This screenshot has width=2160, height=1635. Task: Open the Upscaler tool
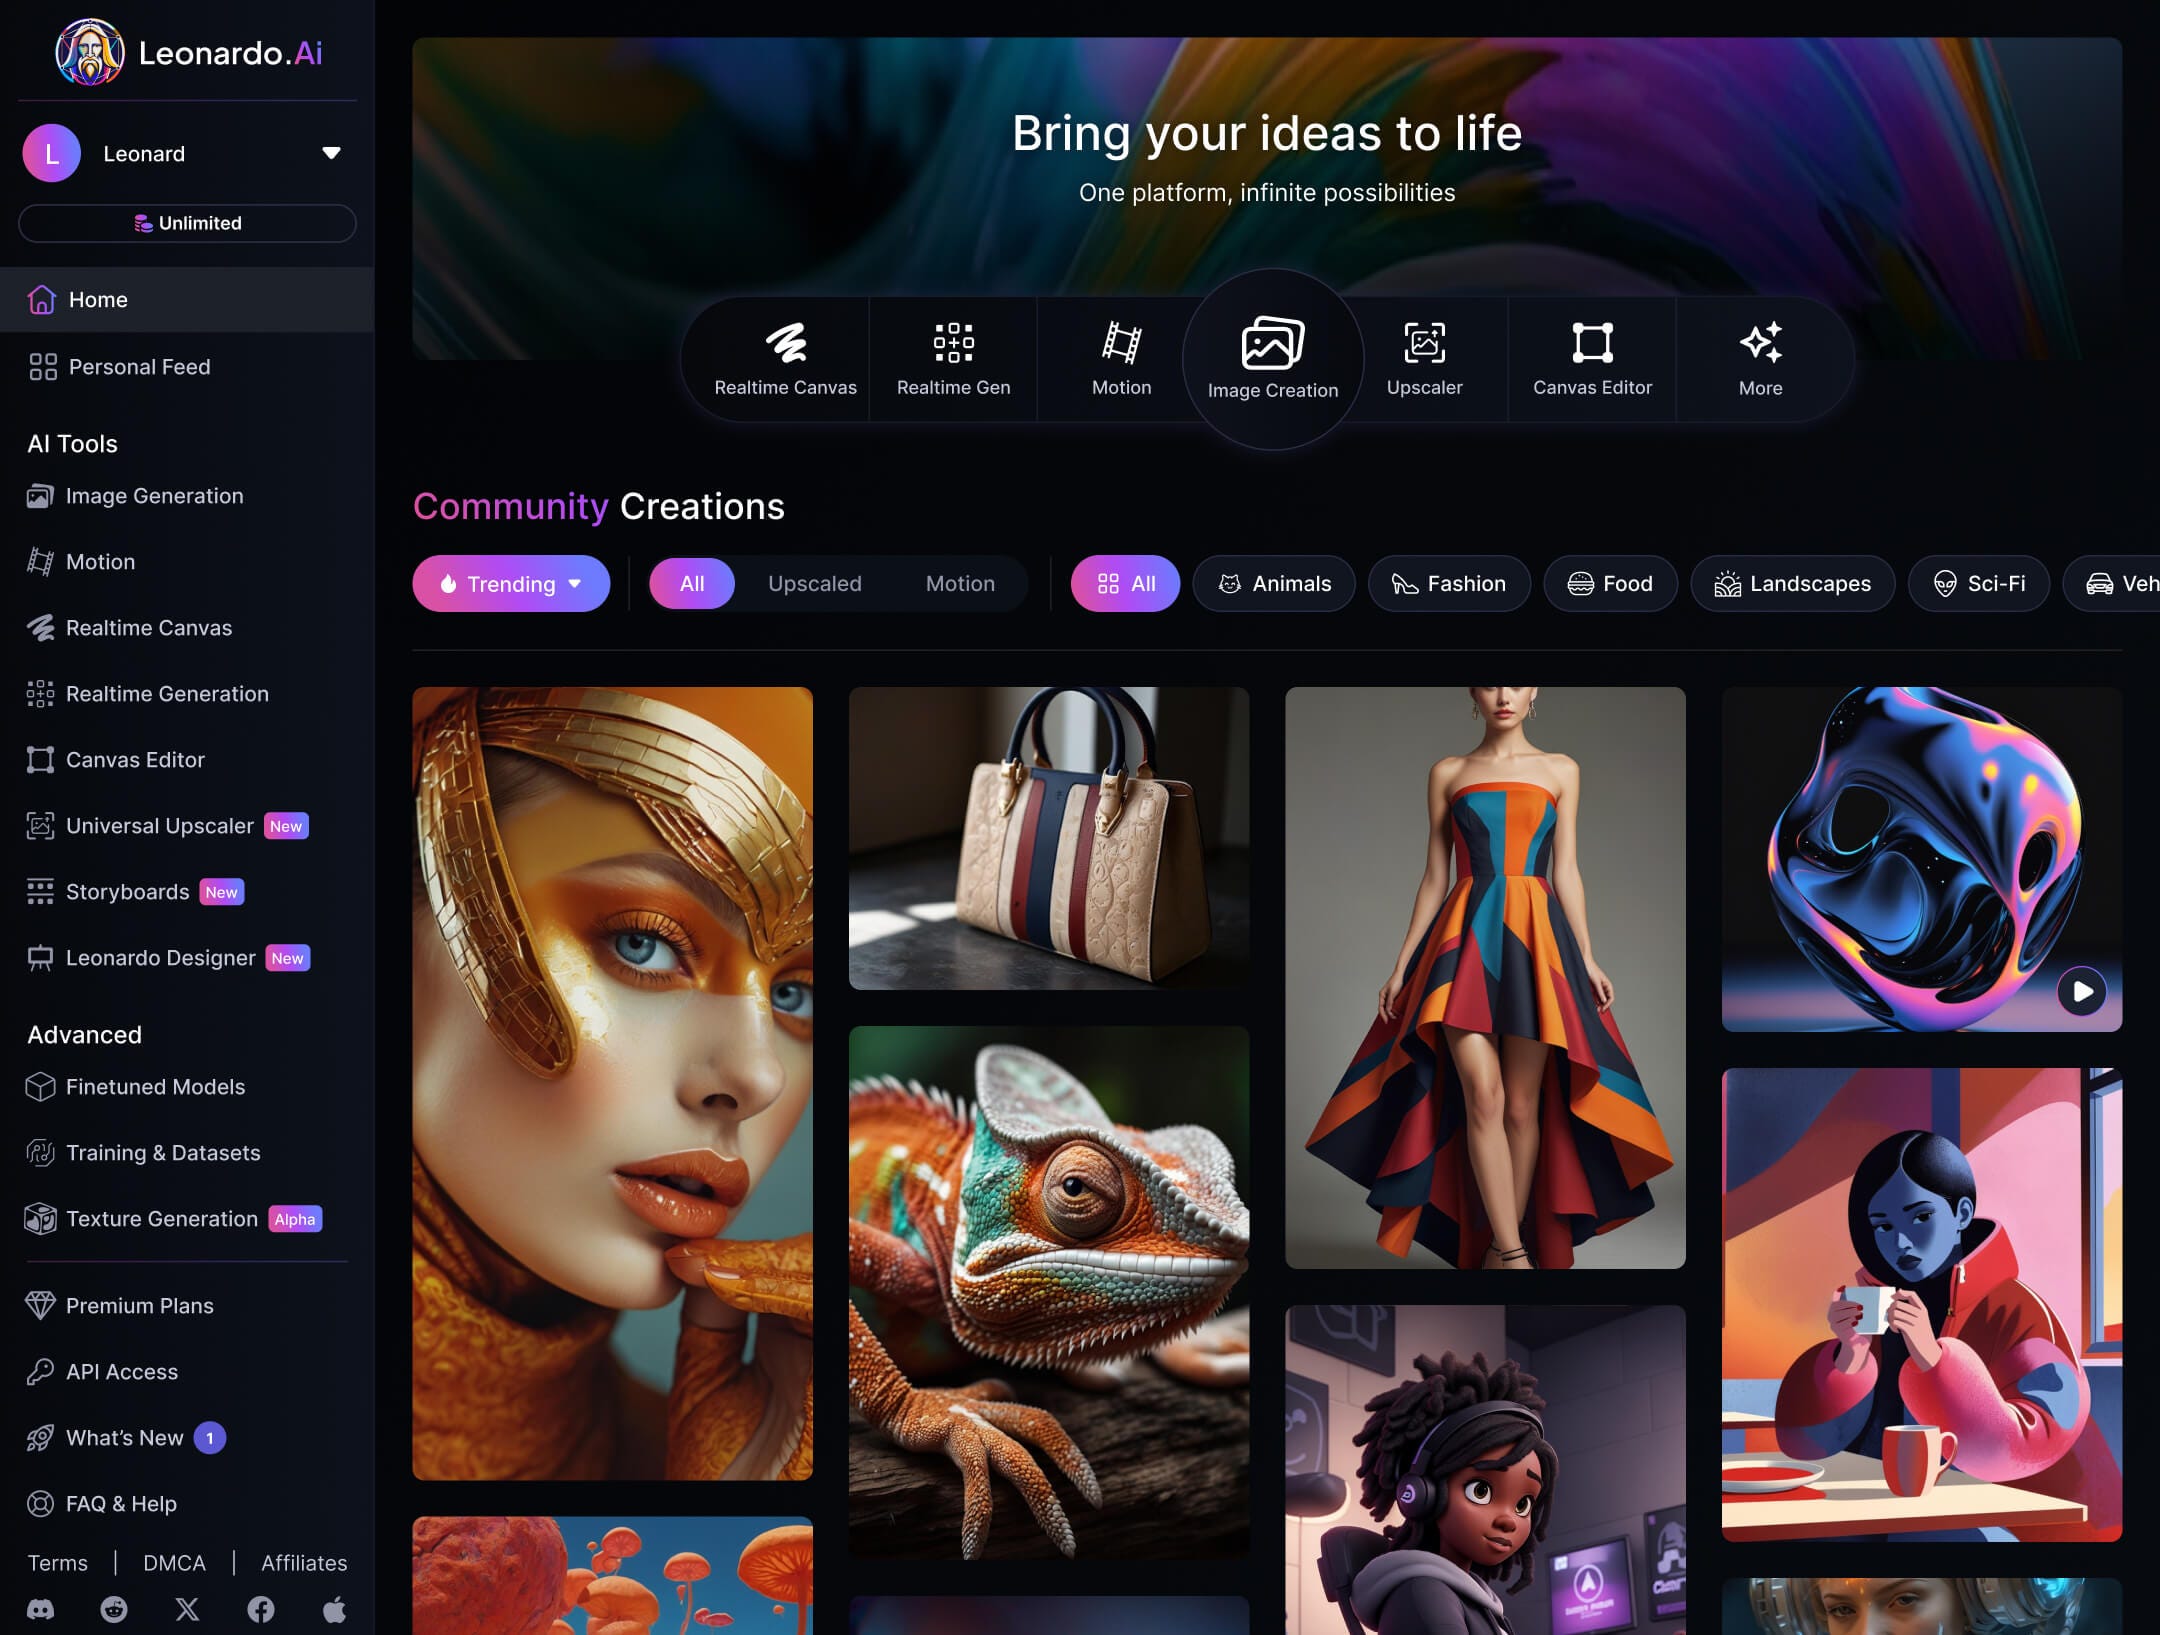click(x=1423, y=356)
